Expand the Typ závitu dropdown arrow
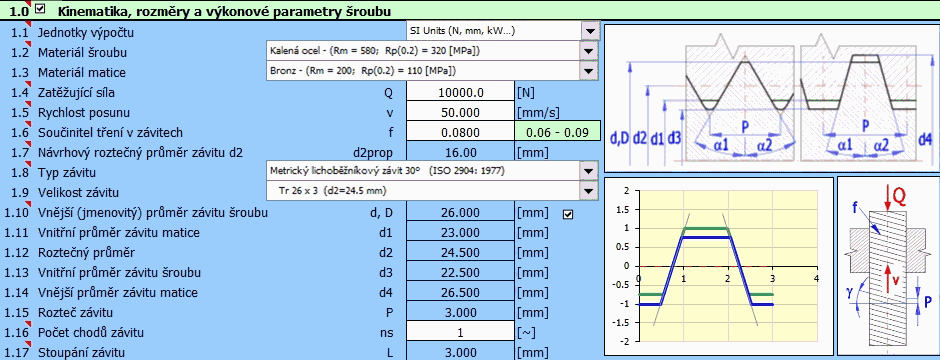 tap(590, 172)
